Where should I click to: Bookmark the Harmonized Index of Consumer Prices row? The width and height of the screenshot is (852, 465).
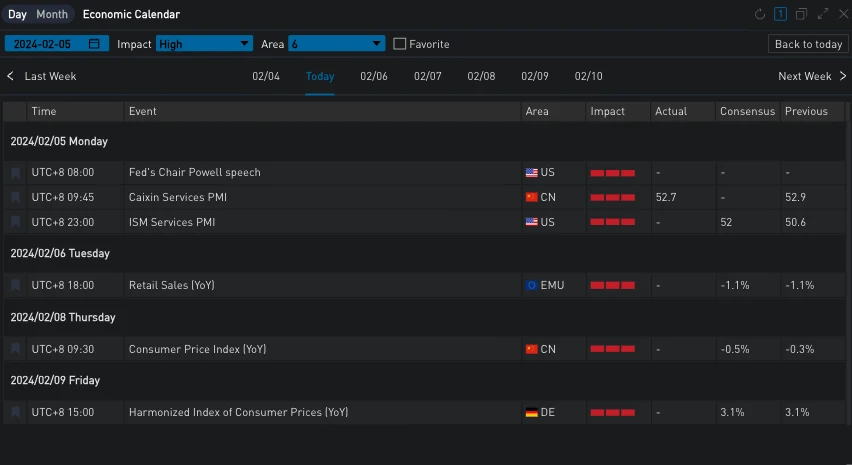16,412
